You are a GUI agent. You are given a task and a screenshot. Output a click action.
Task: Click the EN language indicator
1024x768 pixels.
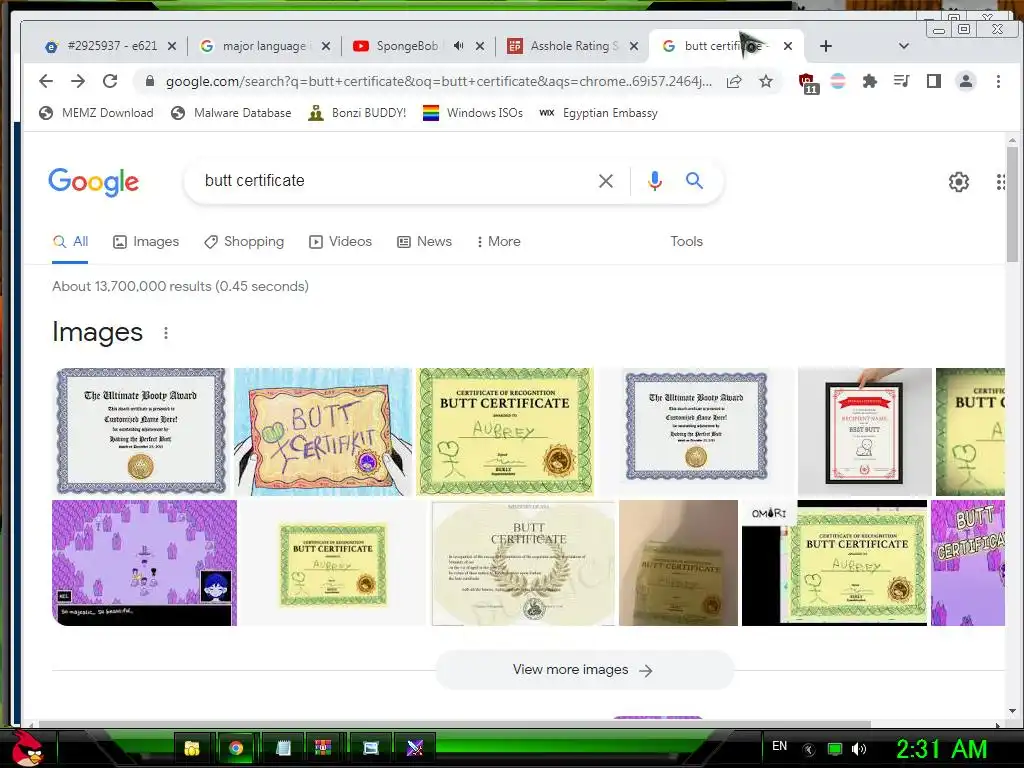pyautogui.click(x=779, y=746)
